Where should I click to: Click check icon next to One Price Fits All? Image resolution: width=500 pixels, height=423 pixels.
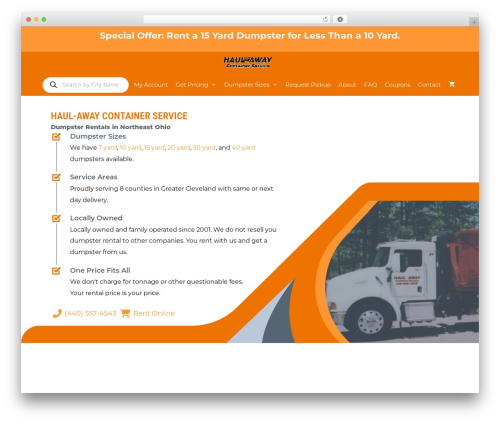coord(56,271)
